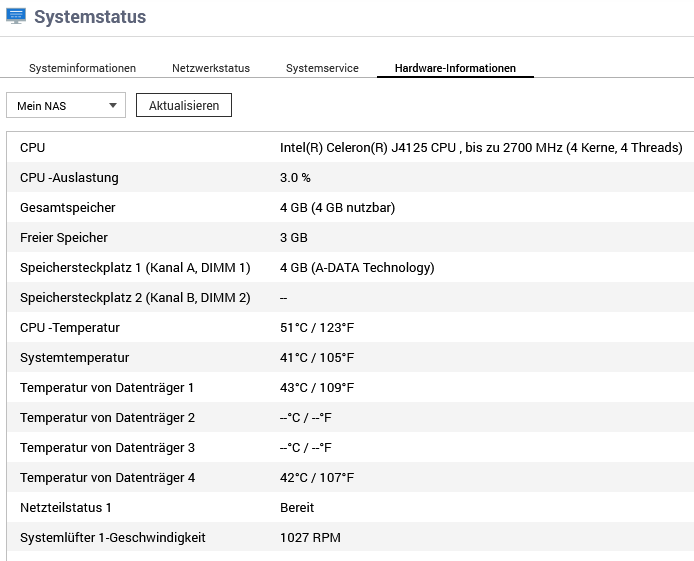Select the Hardware-Informationen tab
Viewport: 694px width, 561px height.
click(x=455, y=68)
